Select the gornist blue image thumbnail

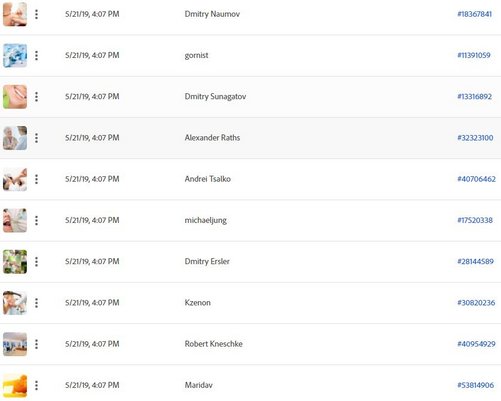tap(15, 55)
